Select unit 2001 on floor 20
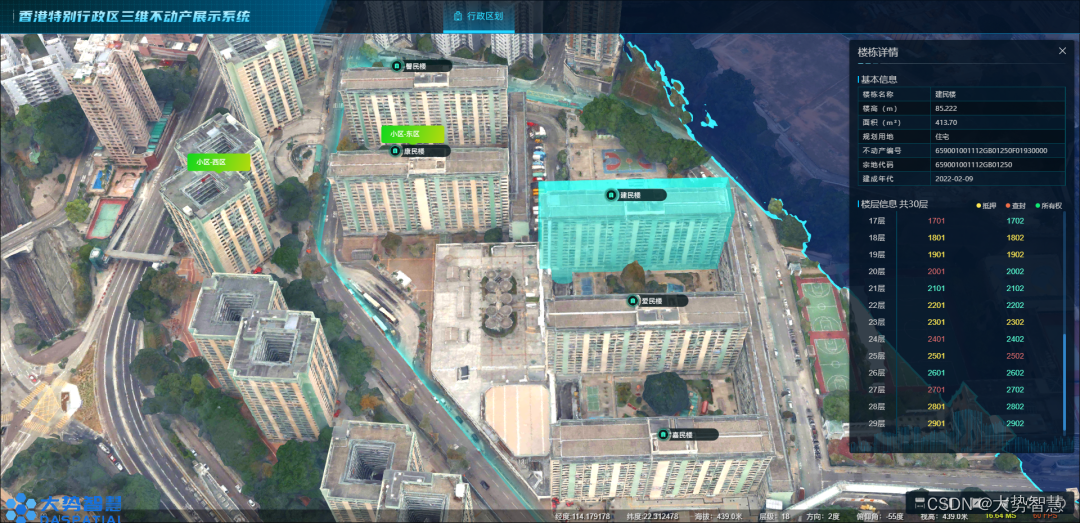 (x=936, y=271)
